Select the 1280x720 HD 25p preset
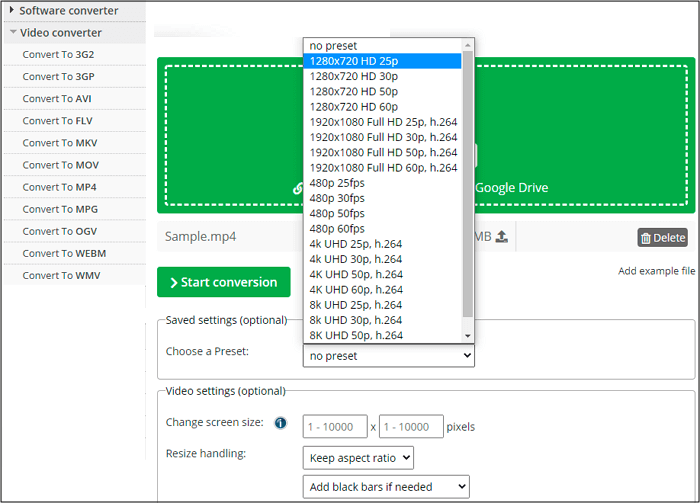Screen dimensions: 700x503 (x=382, y=61)
